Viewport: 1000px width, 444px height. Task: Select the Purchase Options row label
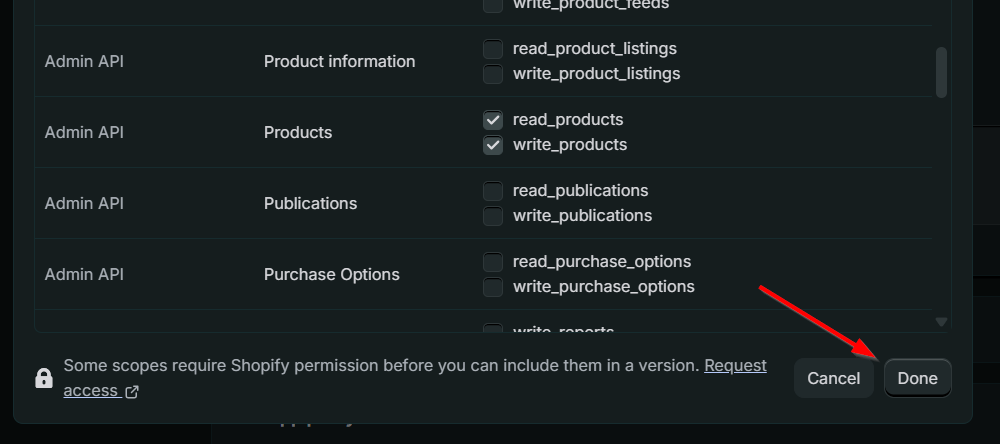[331, 274]
